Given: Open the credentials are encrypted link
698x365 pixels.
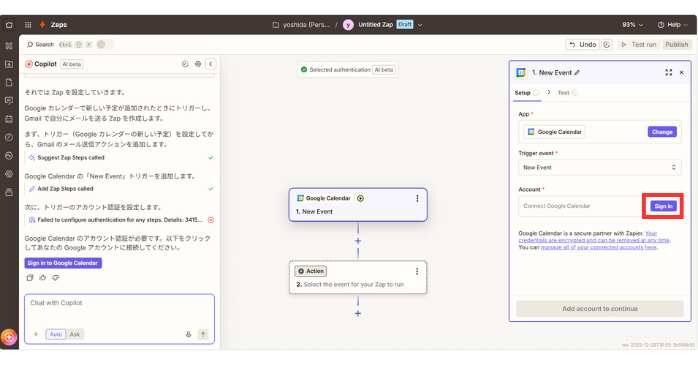Looking at the screenshot, I should click(594, 240).
